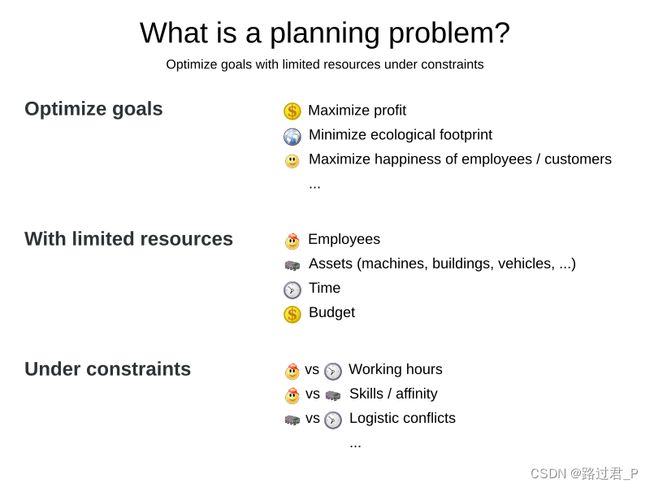
Task: Click the globe icon beside Minimize ecological footprint
Action: pyautogui.click(x=292, y=136)
